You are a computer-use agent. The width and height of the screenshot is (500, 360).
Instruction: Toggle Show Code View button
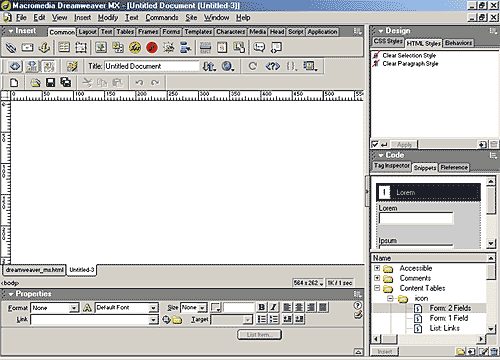coord(15,66)
